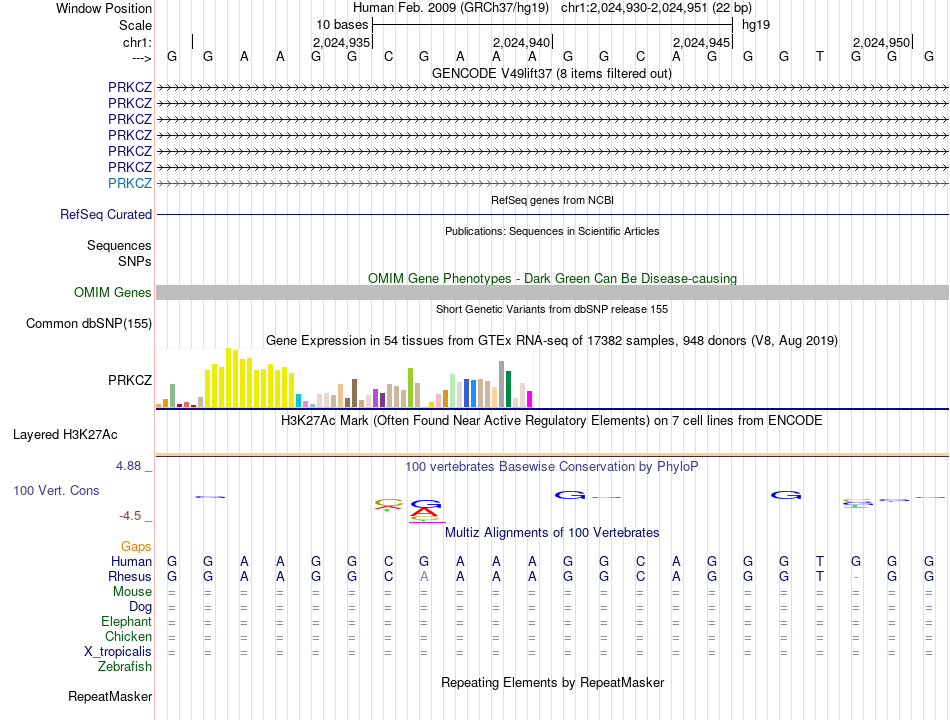Screen dimensions: 950x720
Task: Select the Human alignment row label
Action: [x=131, y=561]
